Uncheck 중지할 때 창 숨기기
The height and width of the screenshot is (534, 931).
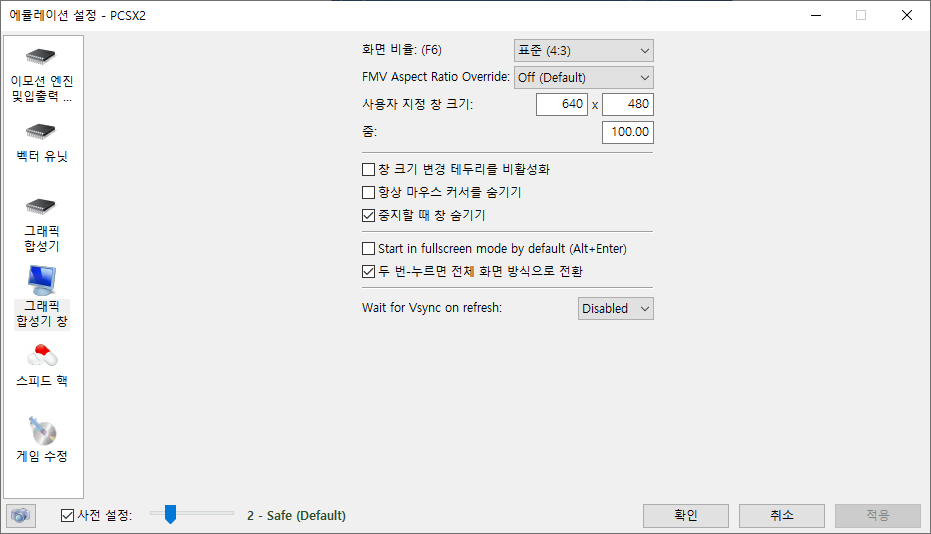(x=368, y=215)
